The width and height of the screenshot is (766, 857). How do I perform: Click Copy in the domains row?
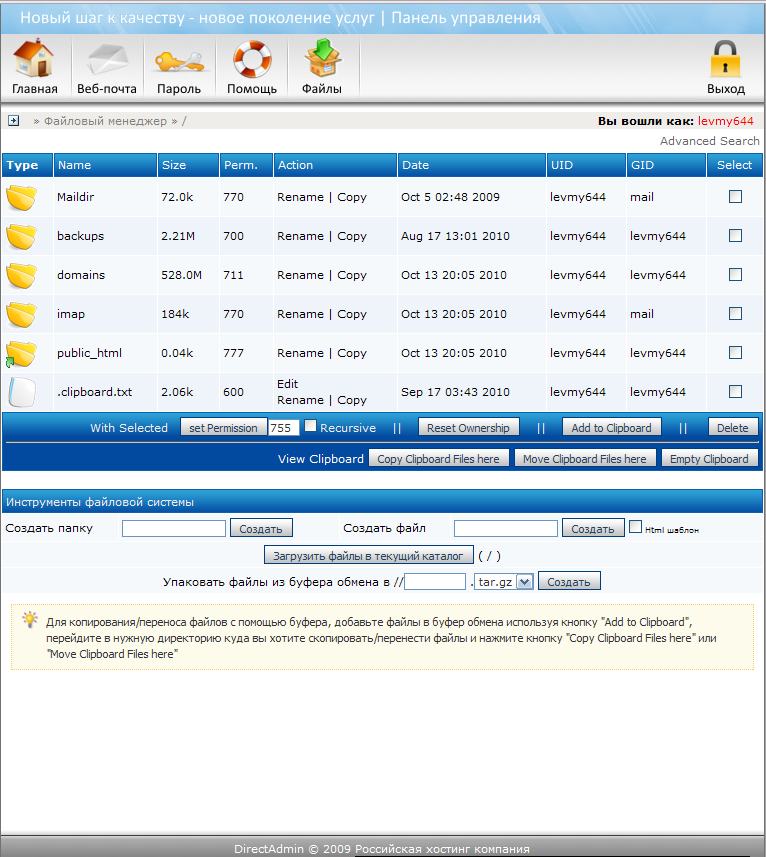pos(352,275)
